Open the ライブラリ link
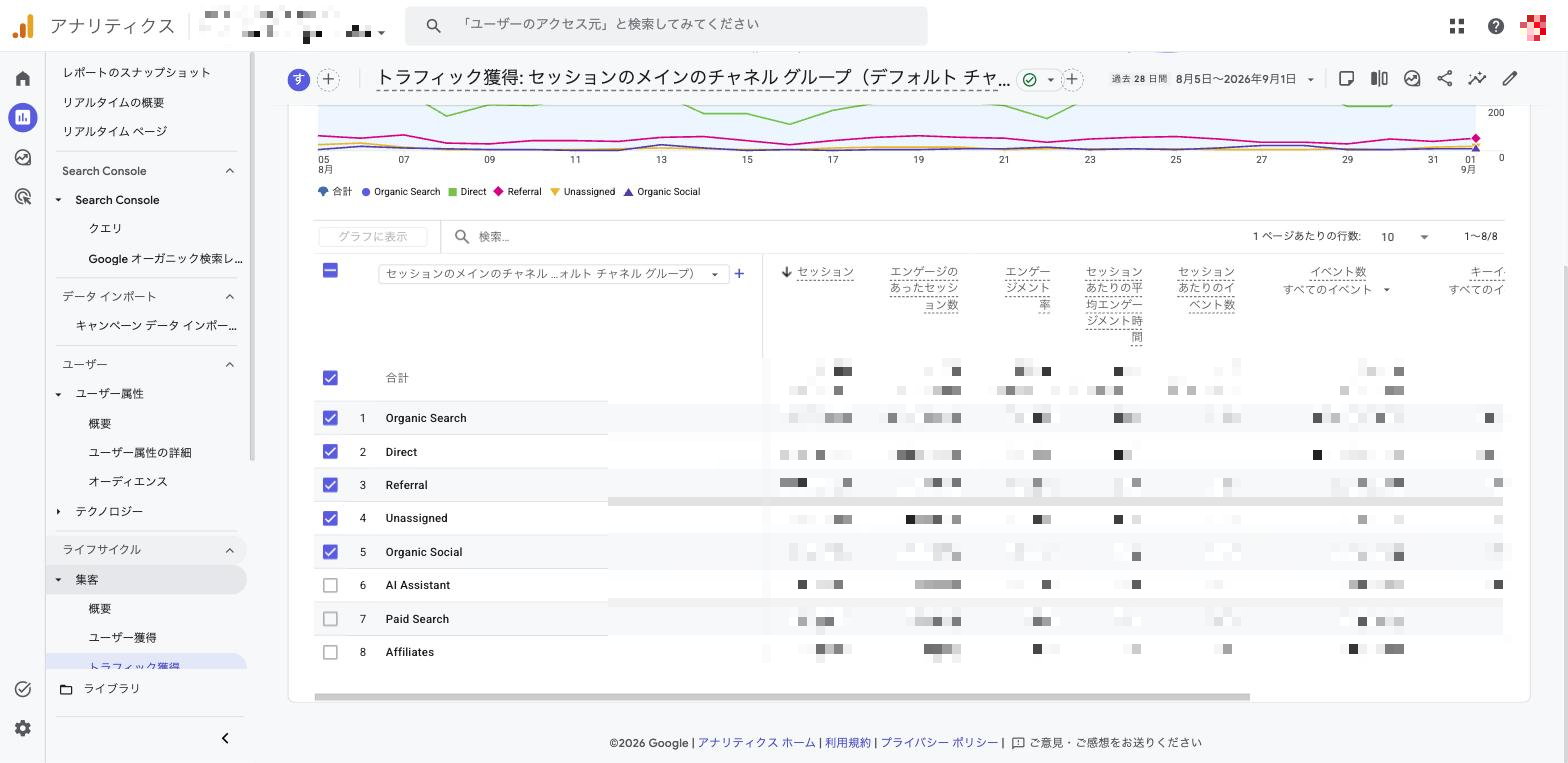1568x763 pixels. point(111,689)
